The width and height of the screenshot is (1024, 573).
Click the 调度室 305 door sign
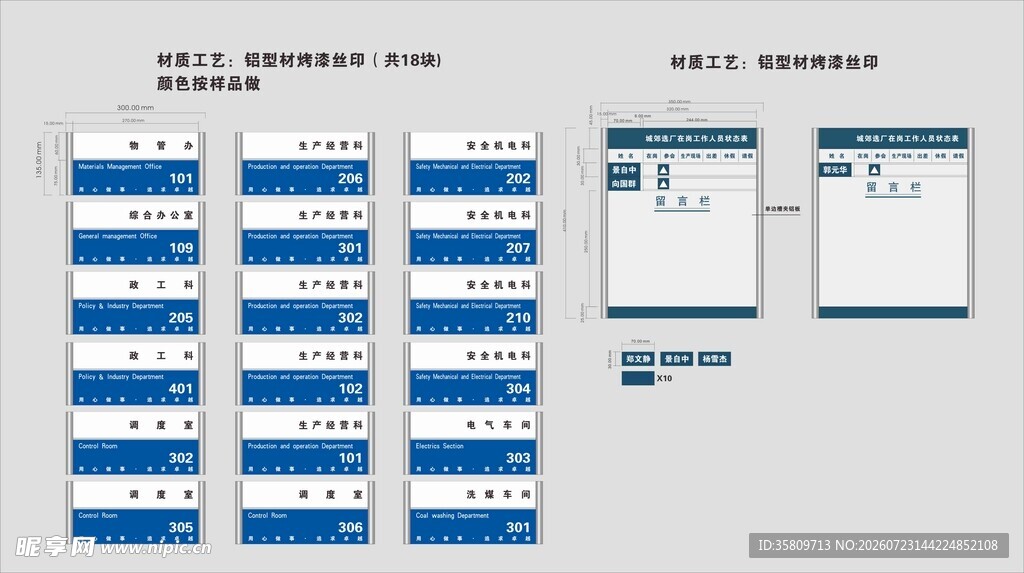coord(136,513)
